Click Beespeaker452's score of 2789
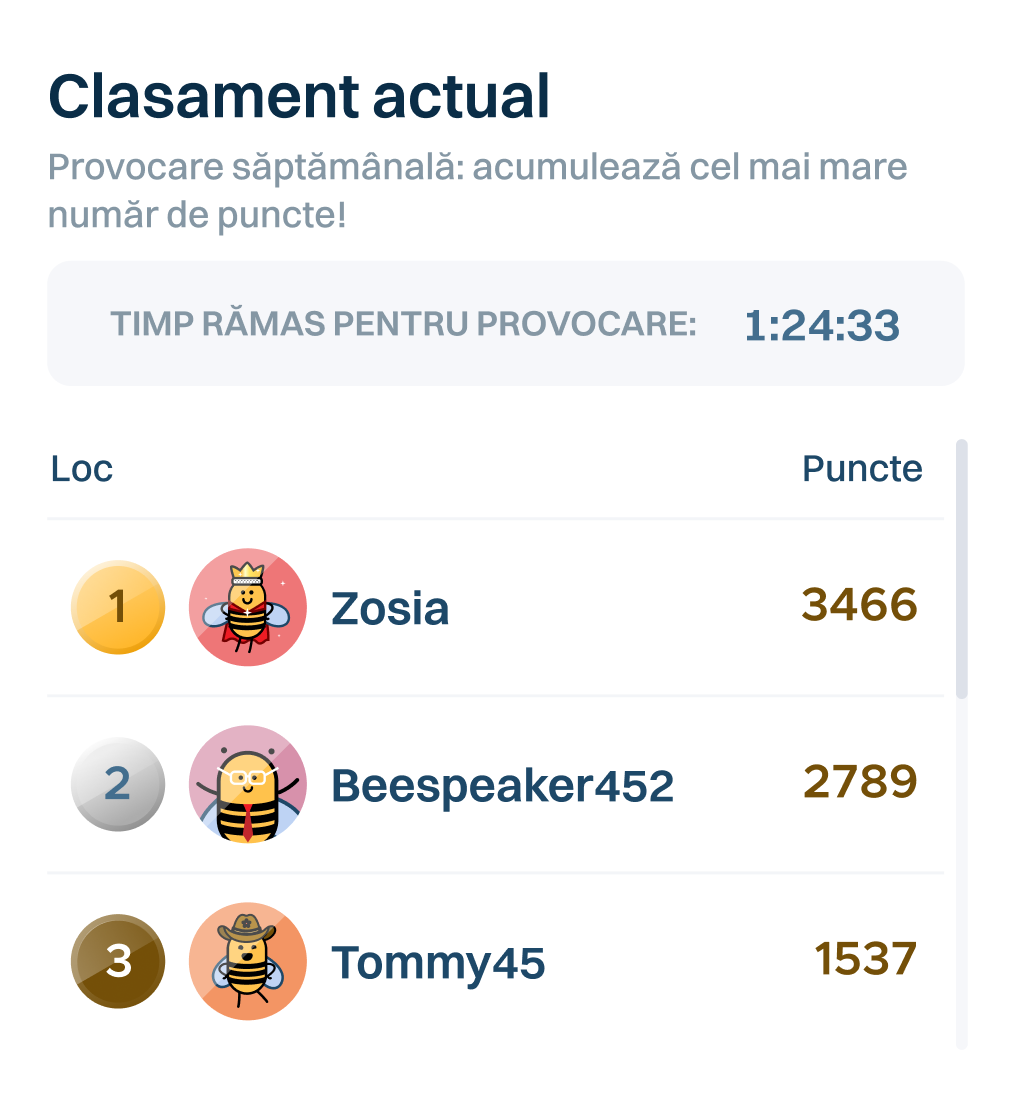The image size is (1012, 1104). click(x=859, y=782)
